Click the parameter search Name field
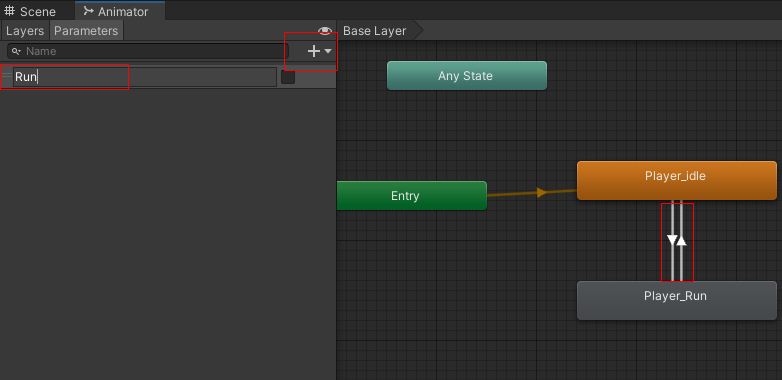This screenshot has height=380, width=782. pyautogui.click(x=148, y=51)
